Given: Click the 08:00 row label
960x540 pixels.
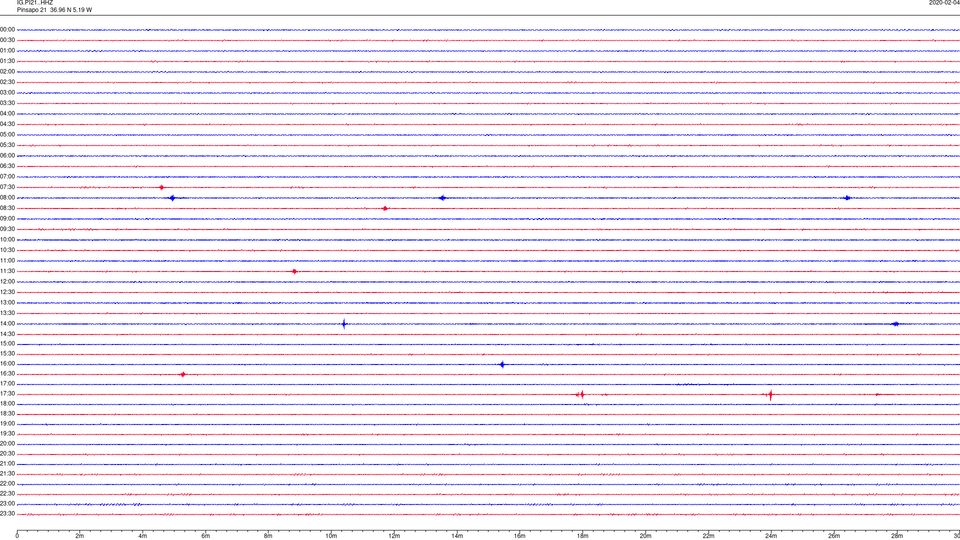Looking at the screenshot, I should (7, 198).
